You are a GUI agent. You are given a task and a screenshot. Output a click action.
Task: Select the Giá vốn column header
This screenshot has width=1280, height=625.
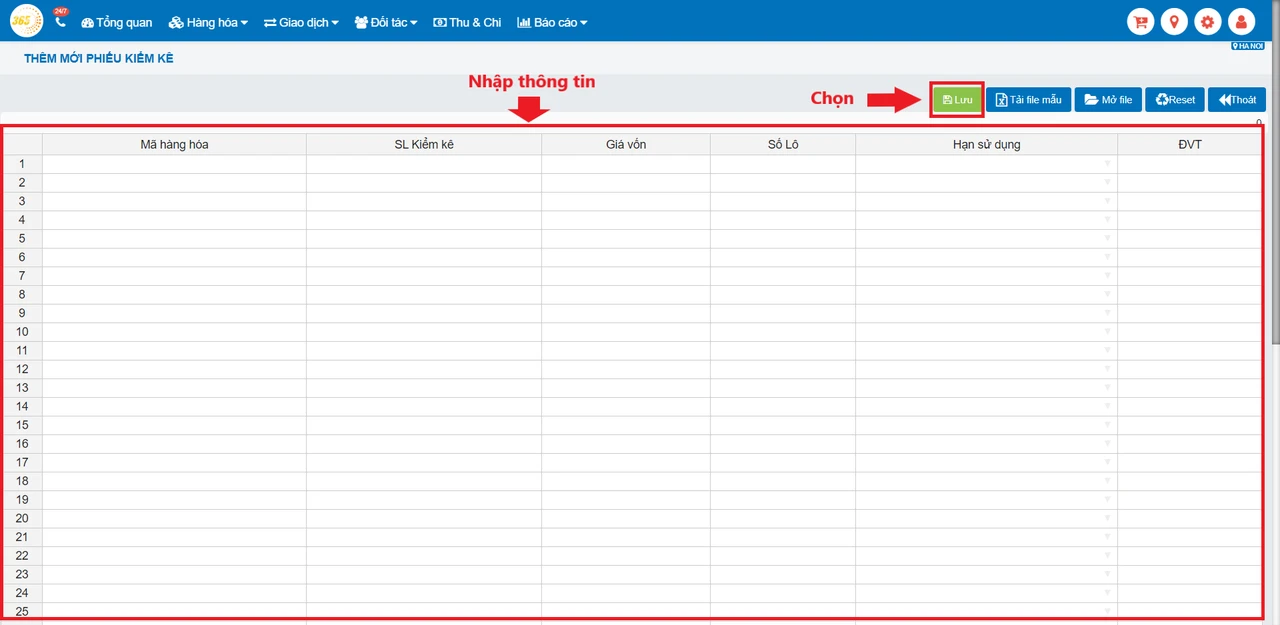[x=626, y=144]
